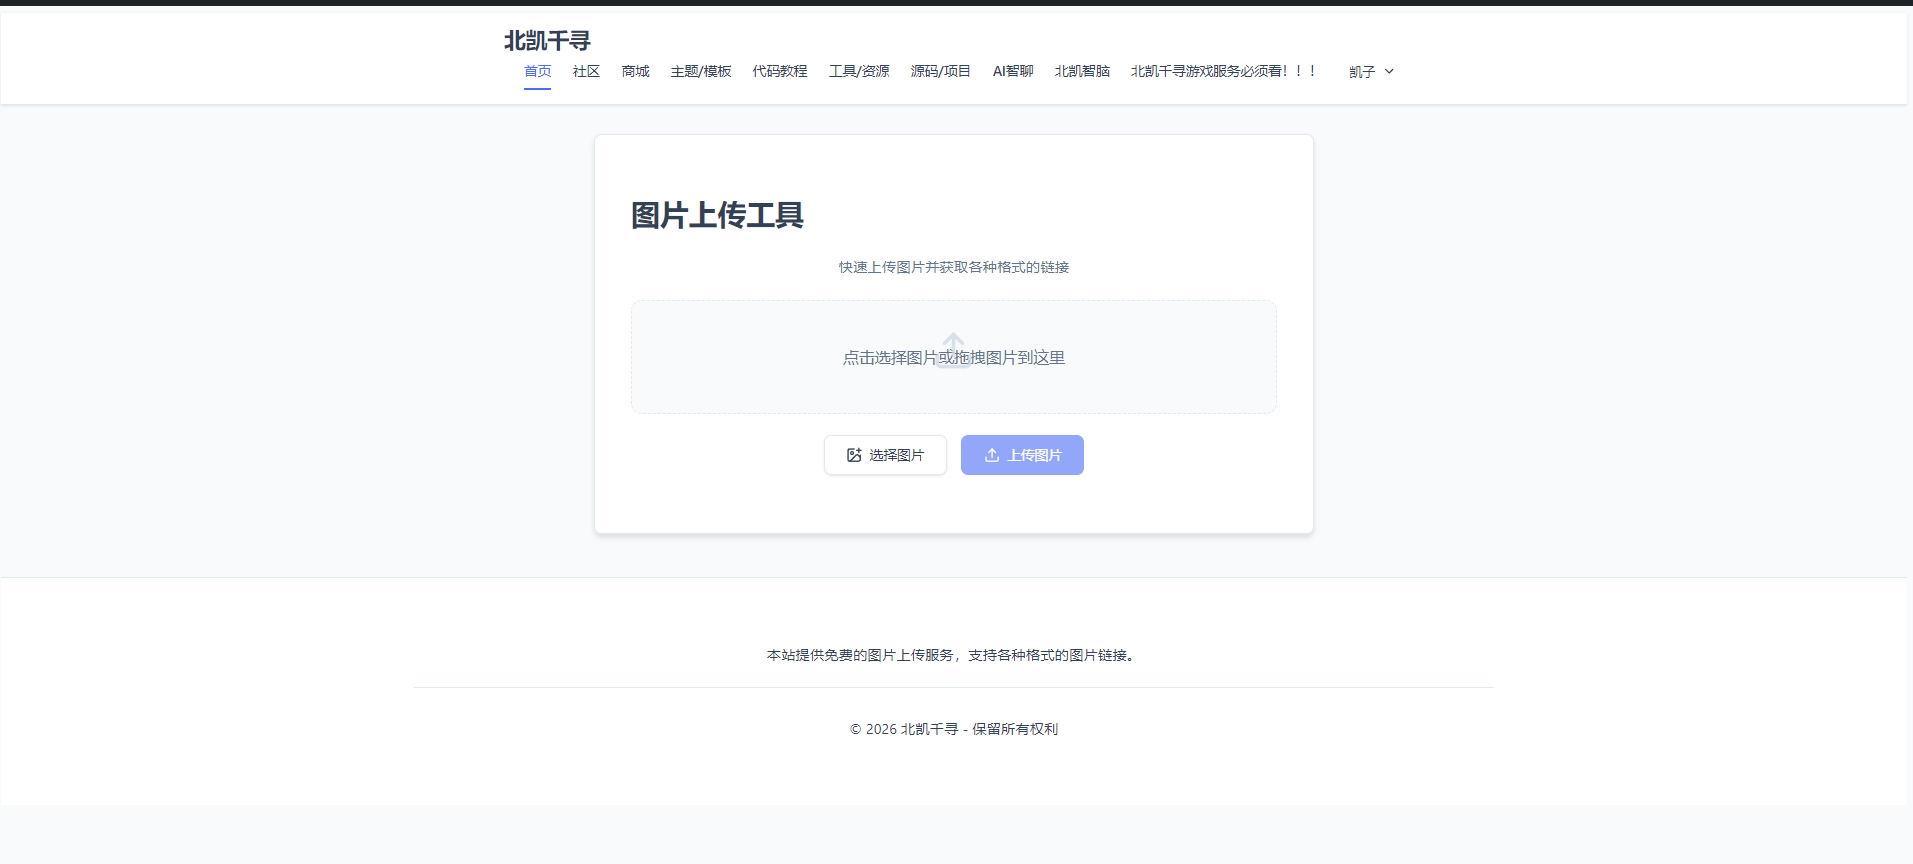Click the 上传图片 button

pos(1022,455)
